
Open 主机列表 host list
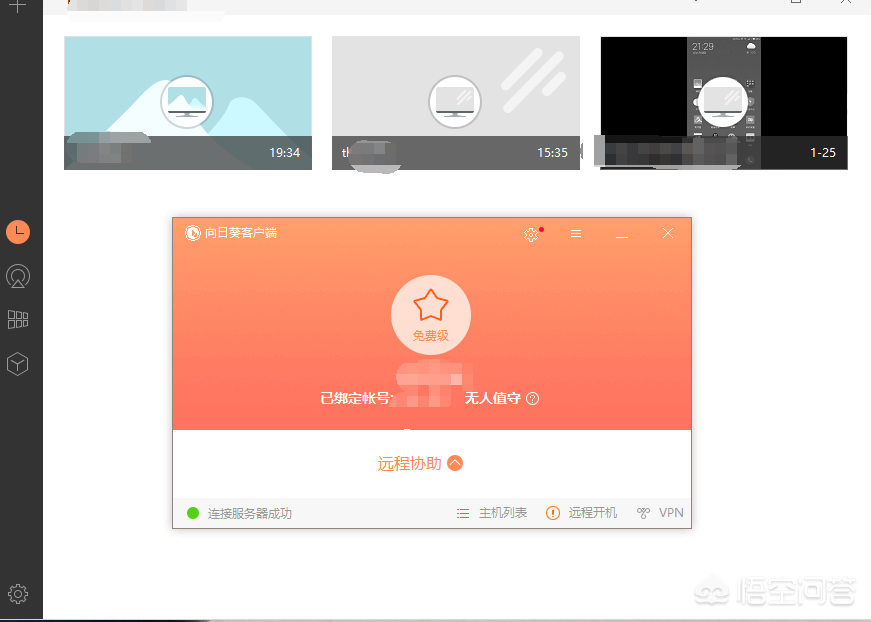click(492, 513)
